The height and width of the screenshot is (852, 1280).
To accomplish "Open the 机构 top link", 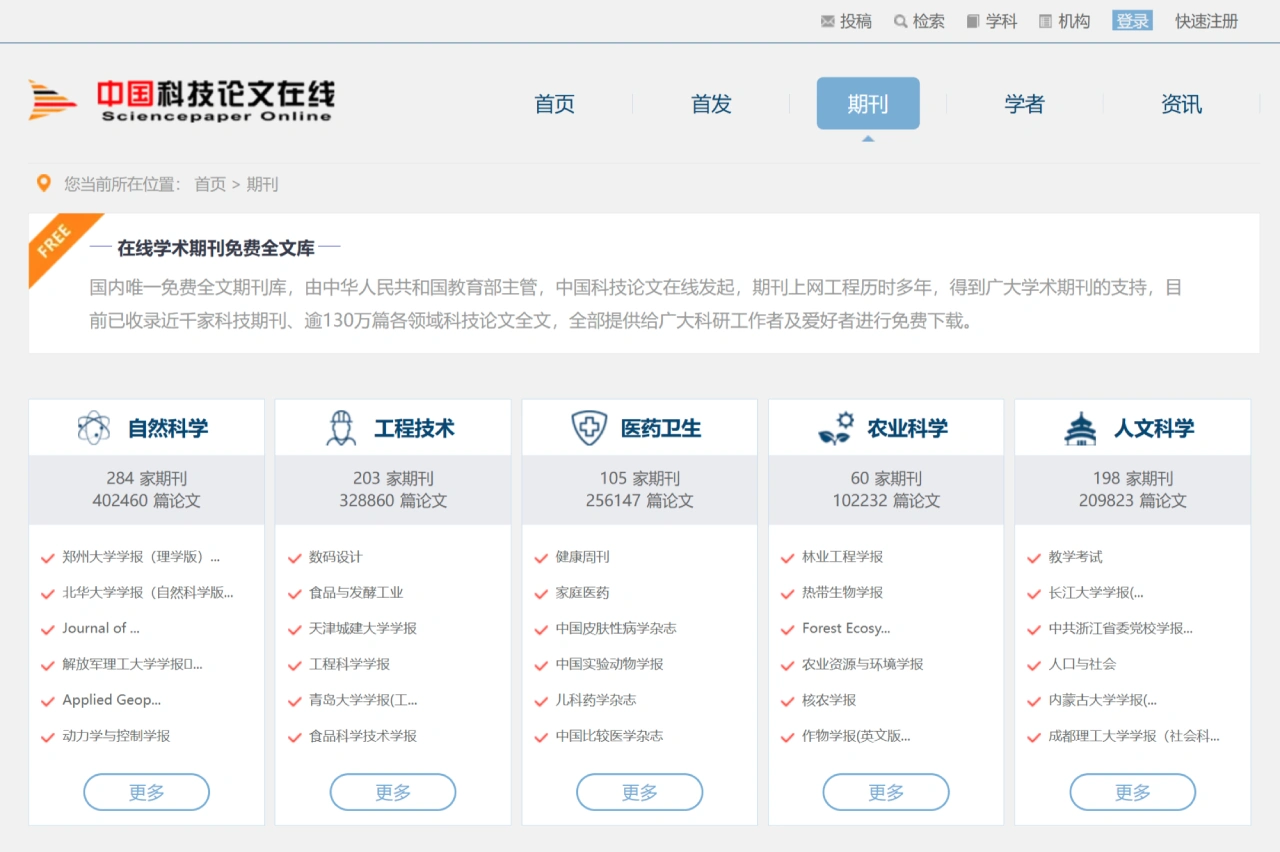I will 1074,21.
